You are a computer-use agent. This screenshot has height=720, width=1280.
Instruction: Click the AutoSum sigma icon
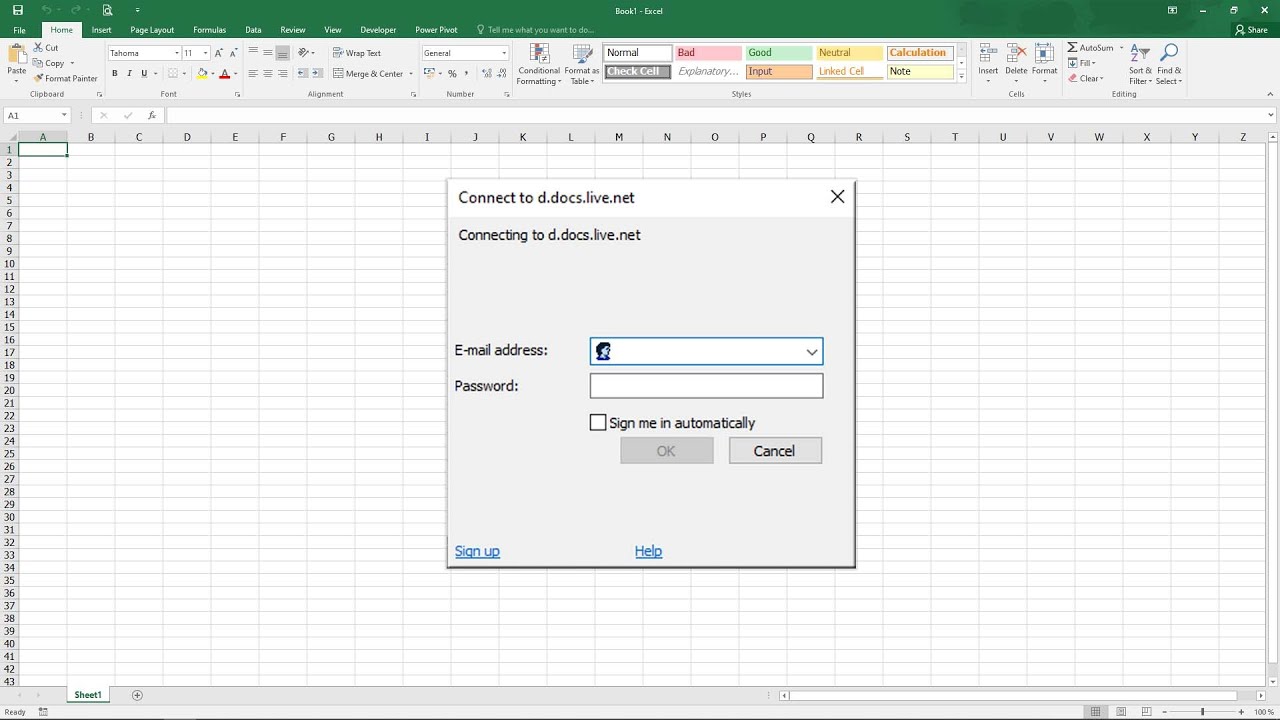tap(1072, 48)
